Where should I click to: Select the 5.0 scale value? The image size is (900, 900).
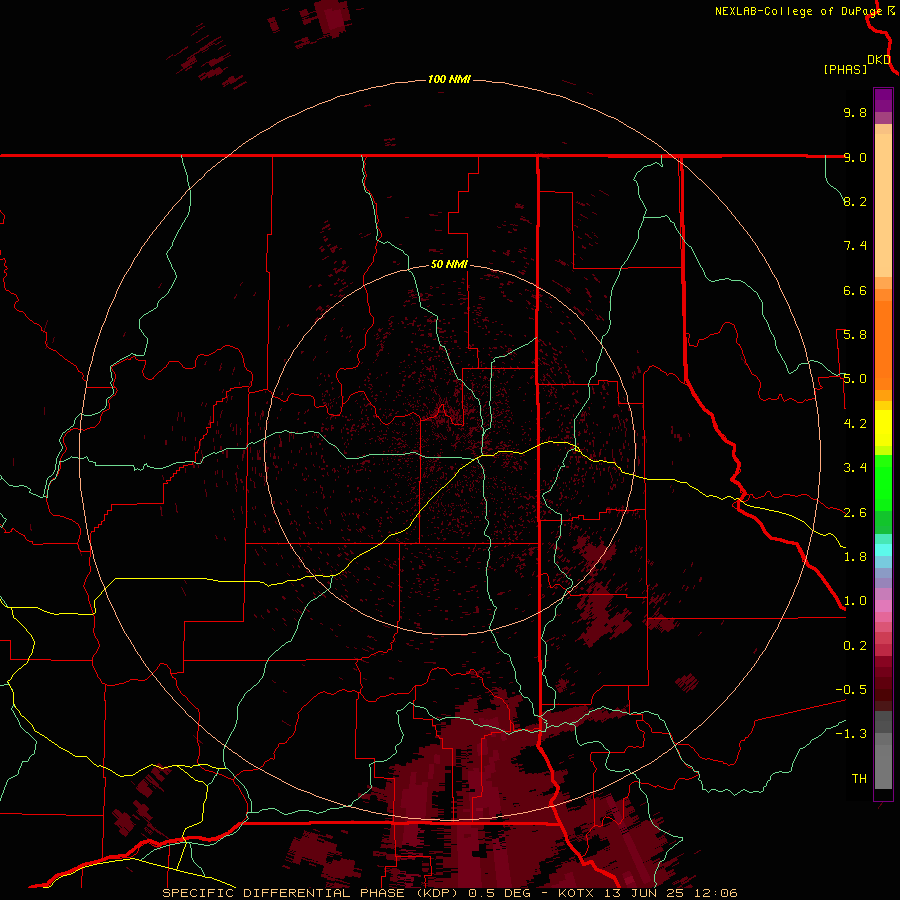tap(855, 379)
